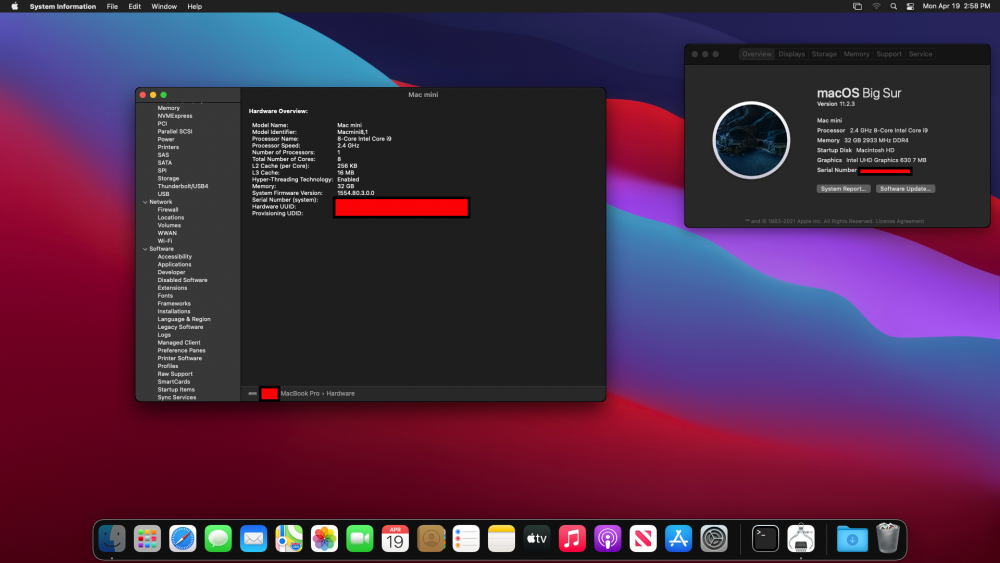Launch Terminal from the Dock
The image size is (1000, 563).
(x=765, y=539)
